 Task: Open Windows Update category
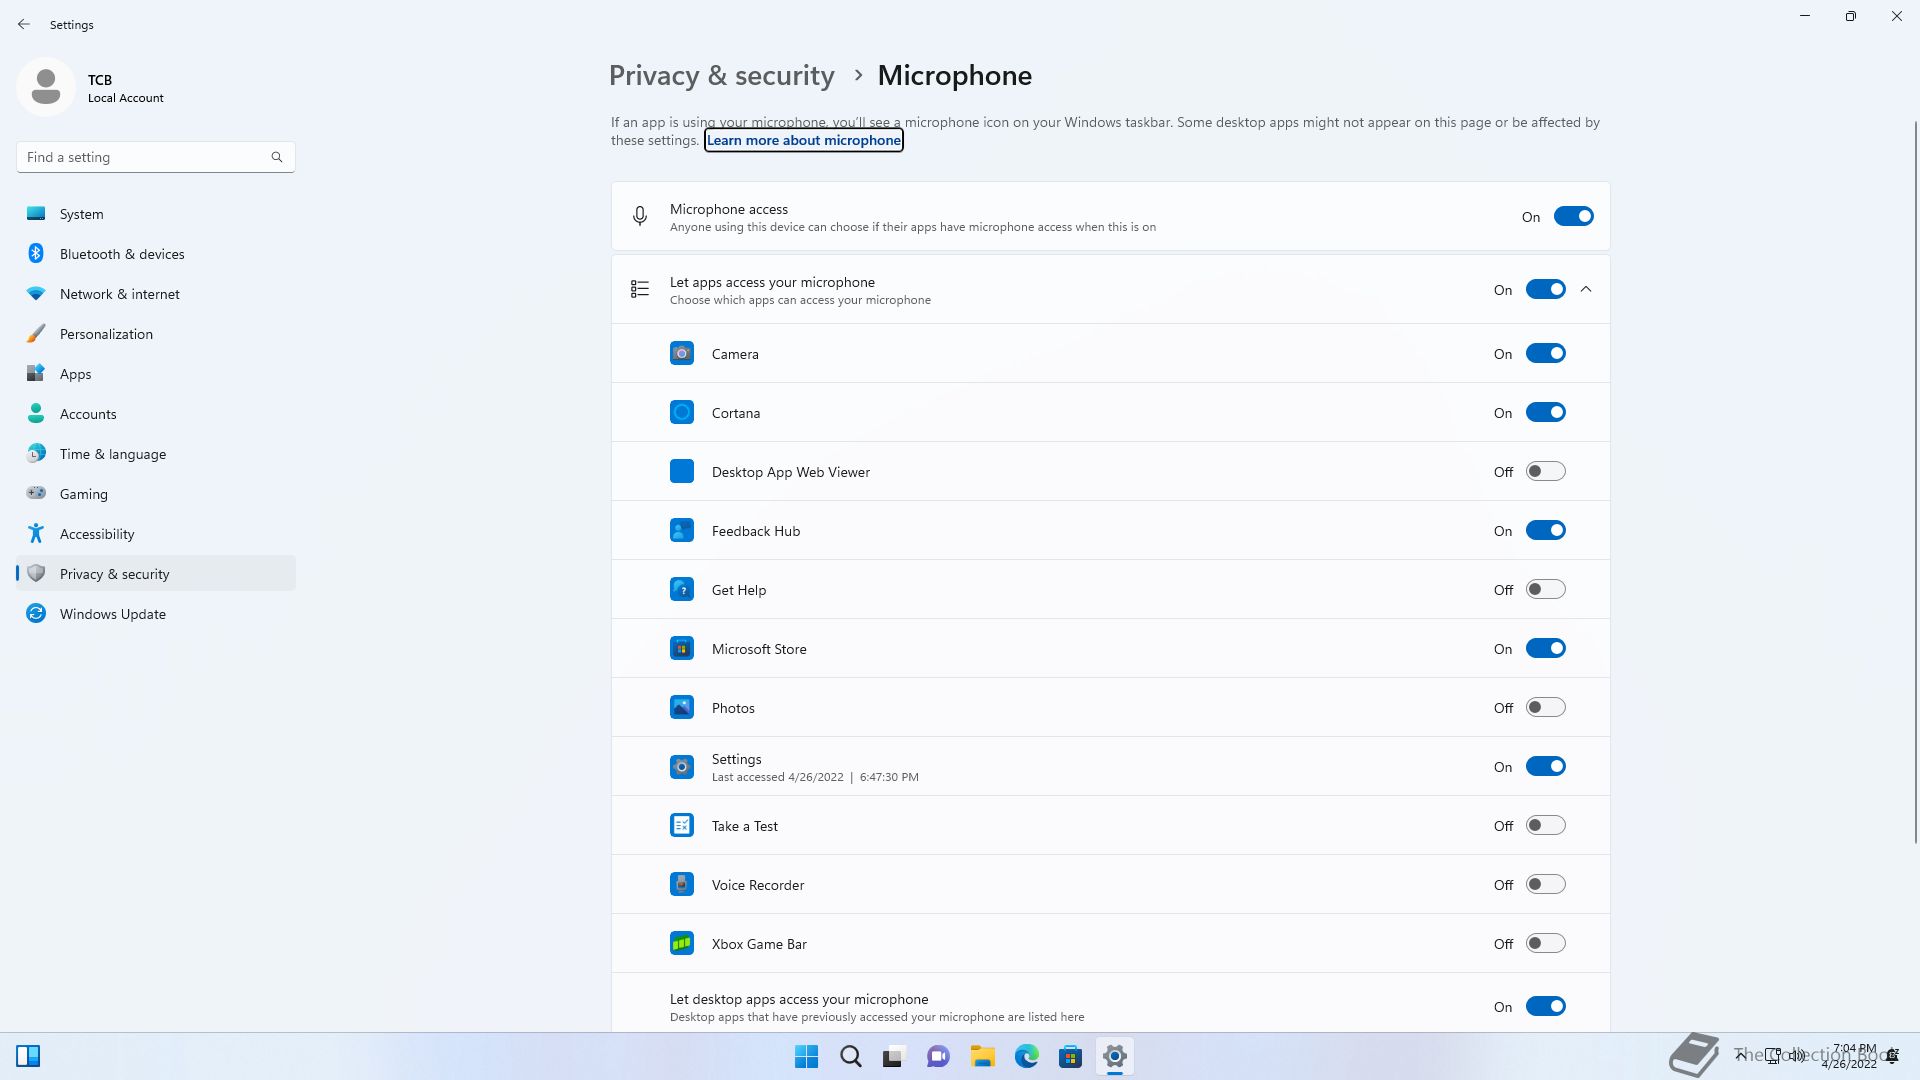156,614
